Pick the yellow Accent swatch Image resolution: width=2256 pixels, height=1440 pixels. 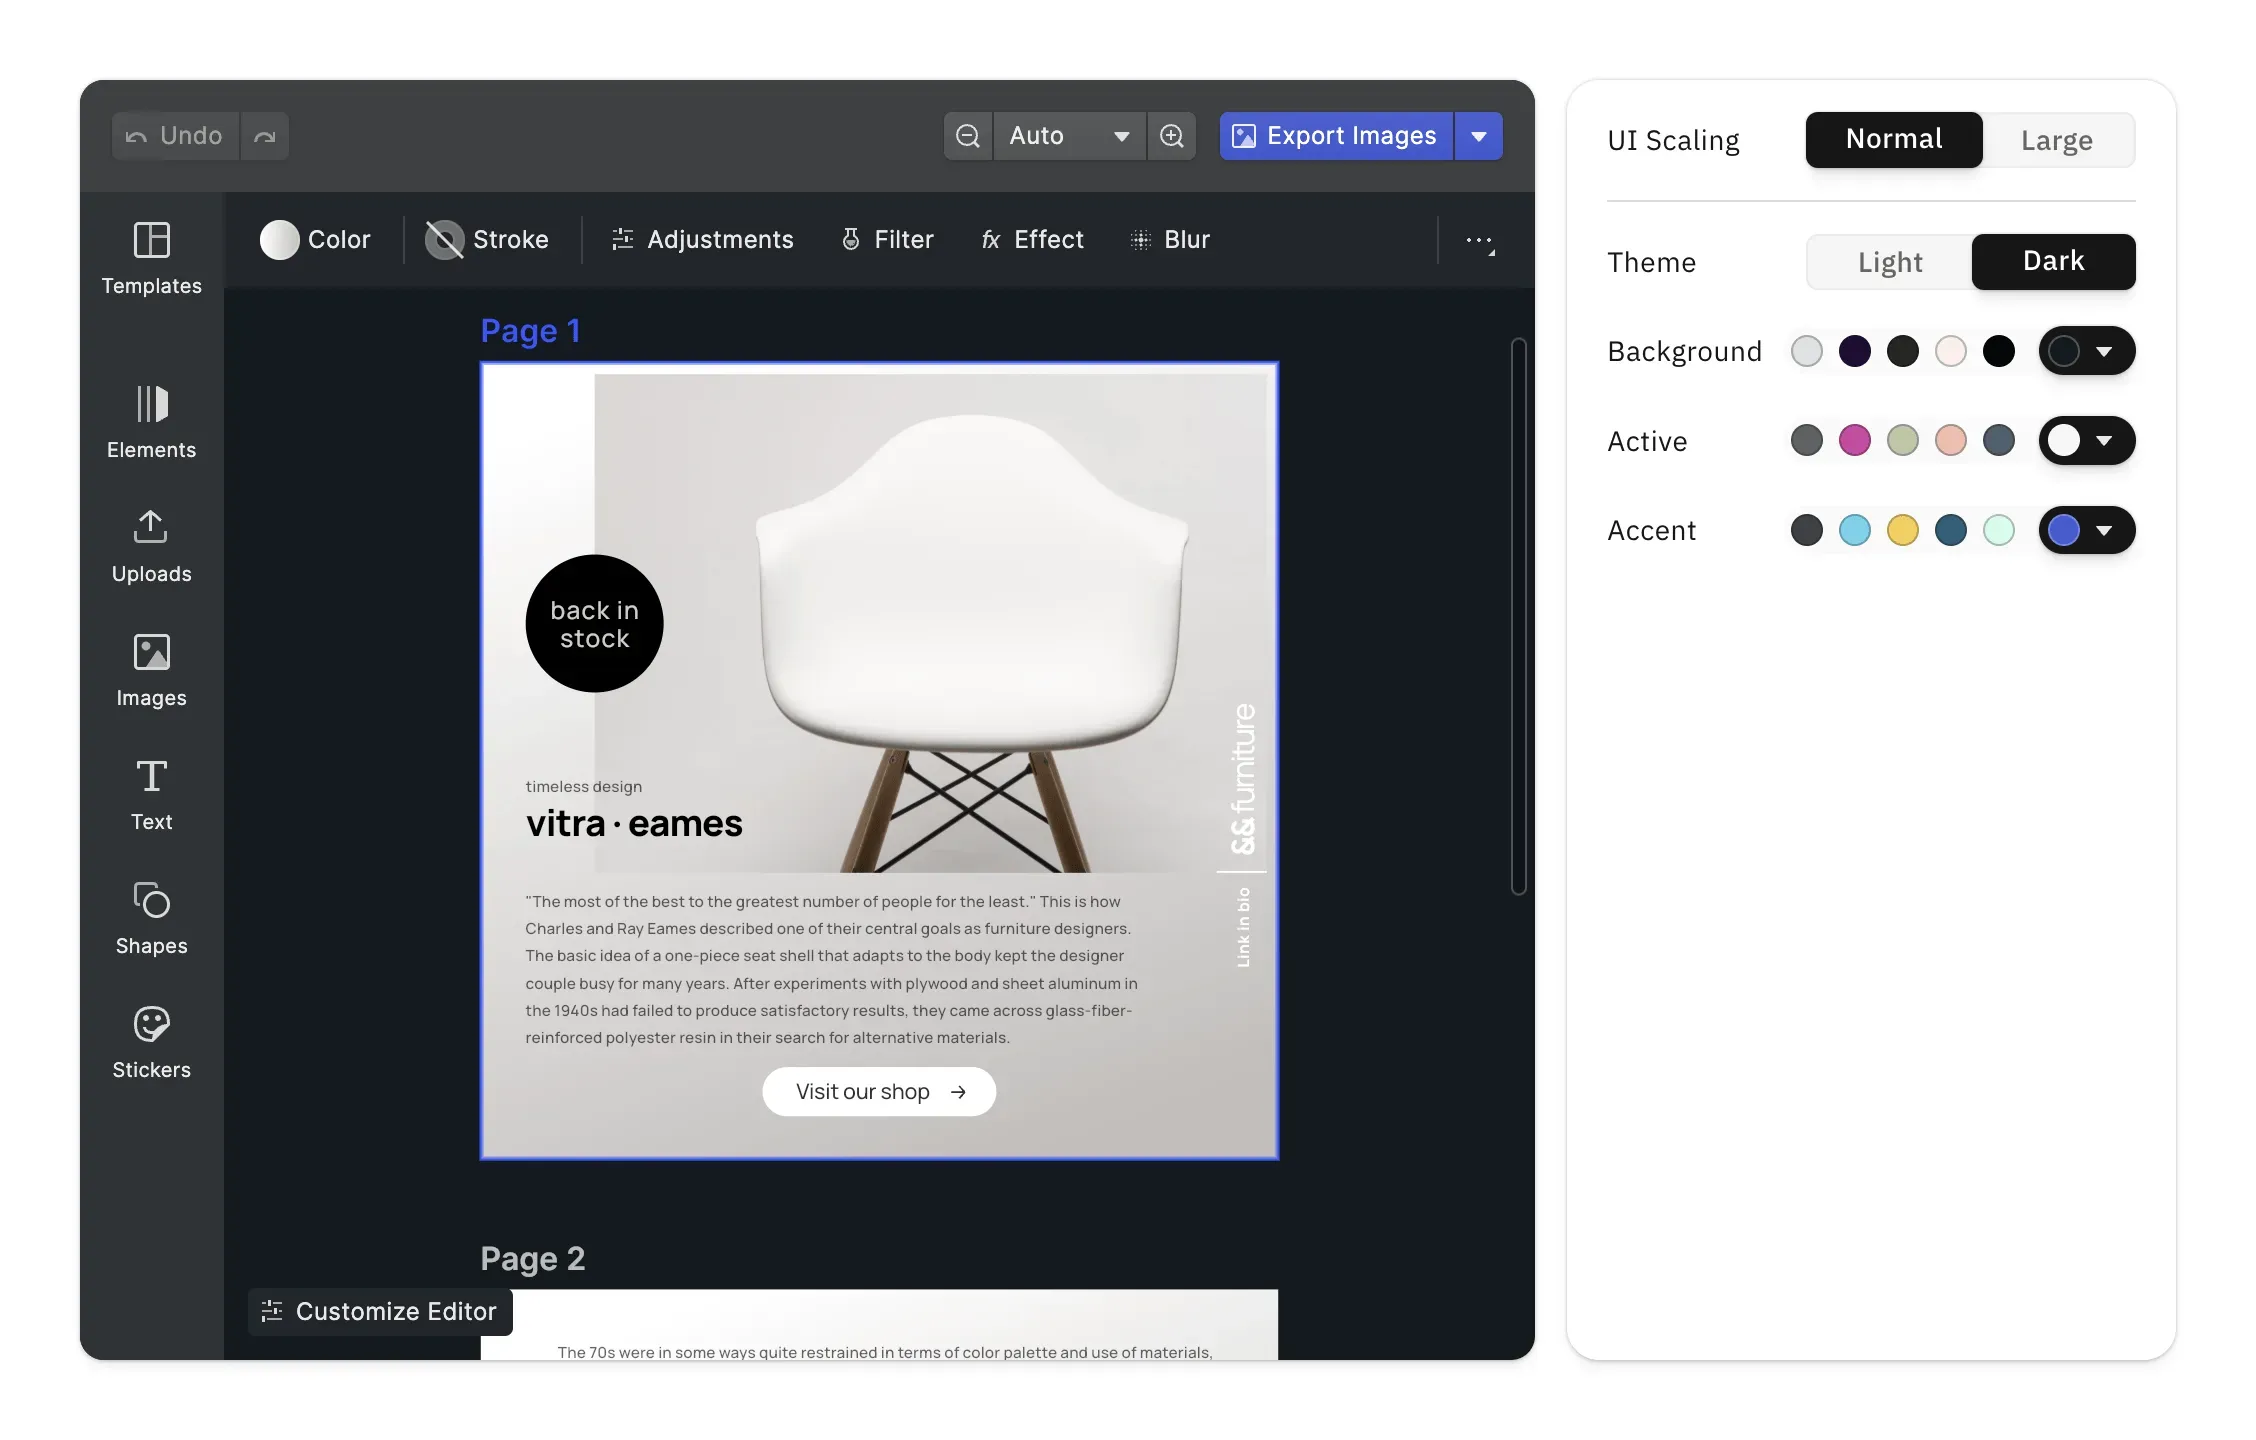(1903, 530)
